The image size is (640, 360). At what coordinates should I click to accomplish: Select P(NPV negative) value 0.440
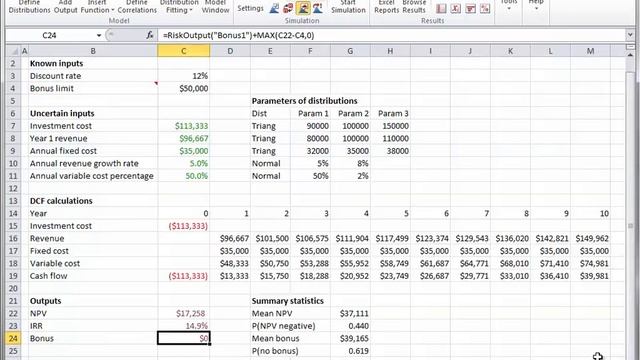coord(350,326)
